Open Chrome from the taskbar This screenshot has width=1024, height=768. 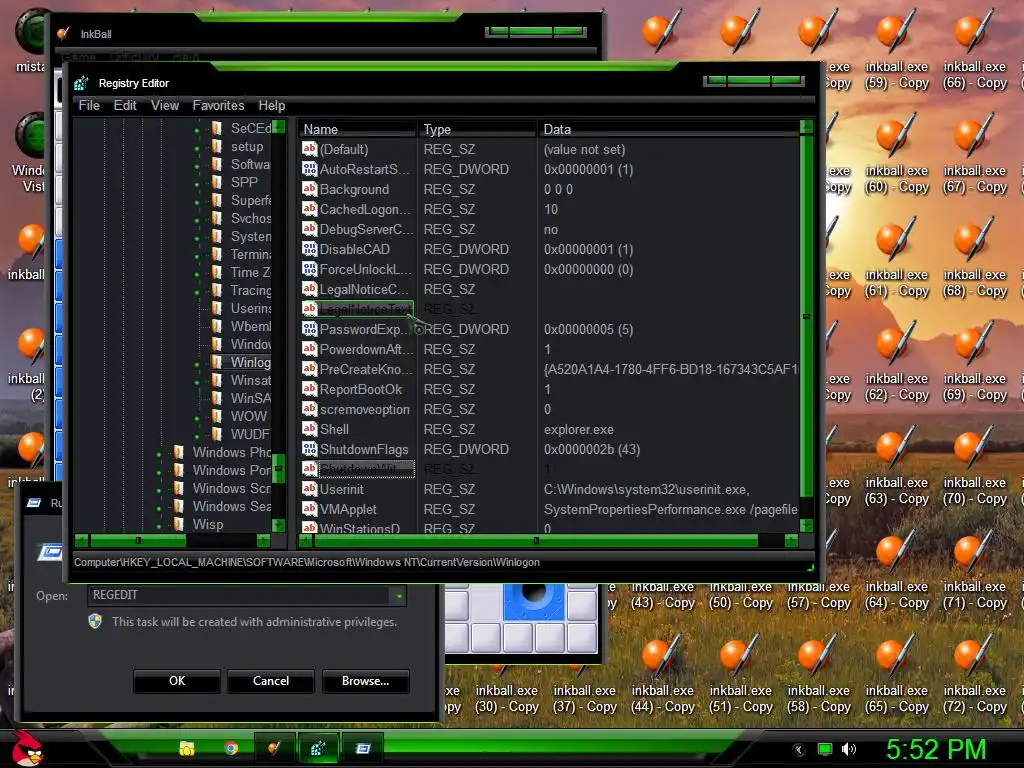[x=231, y=748]
